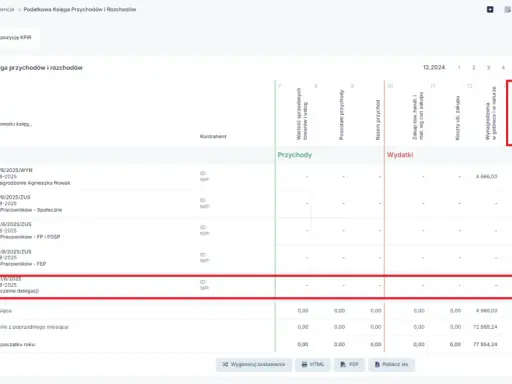Image resolution: width=512 pixels, height=384 pixels.
Task: Click the księga przychodów i rozchodów heading
Action: [x=41, y=68]
